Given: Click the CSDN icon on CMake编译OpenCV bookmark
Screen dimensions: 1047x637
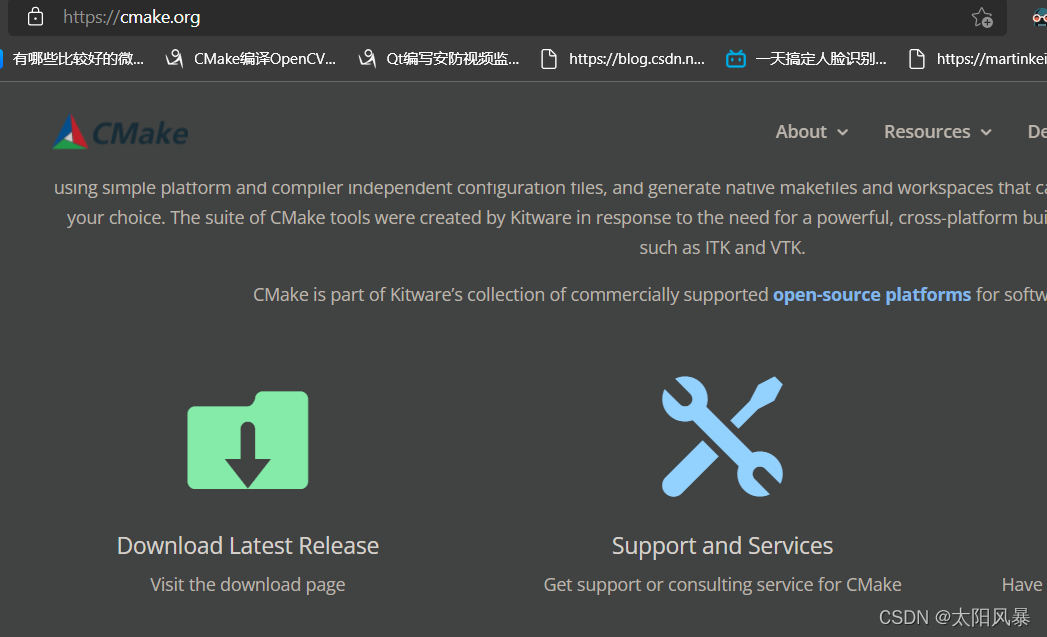Looking at the screenshot, I should point(174,59).
